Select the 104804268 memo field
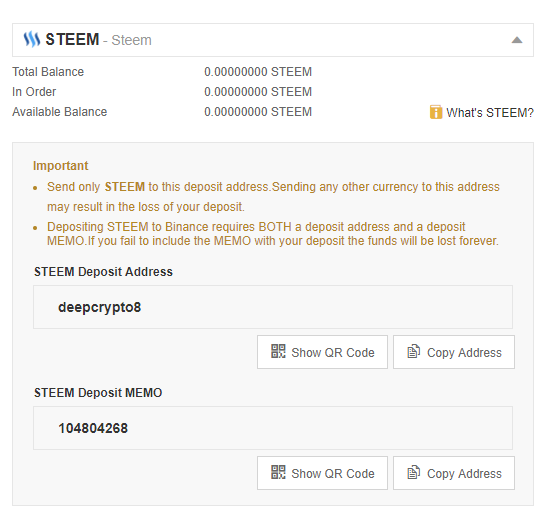Screen dimensions: 547x518 click(273, 428)
